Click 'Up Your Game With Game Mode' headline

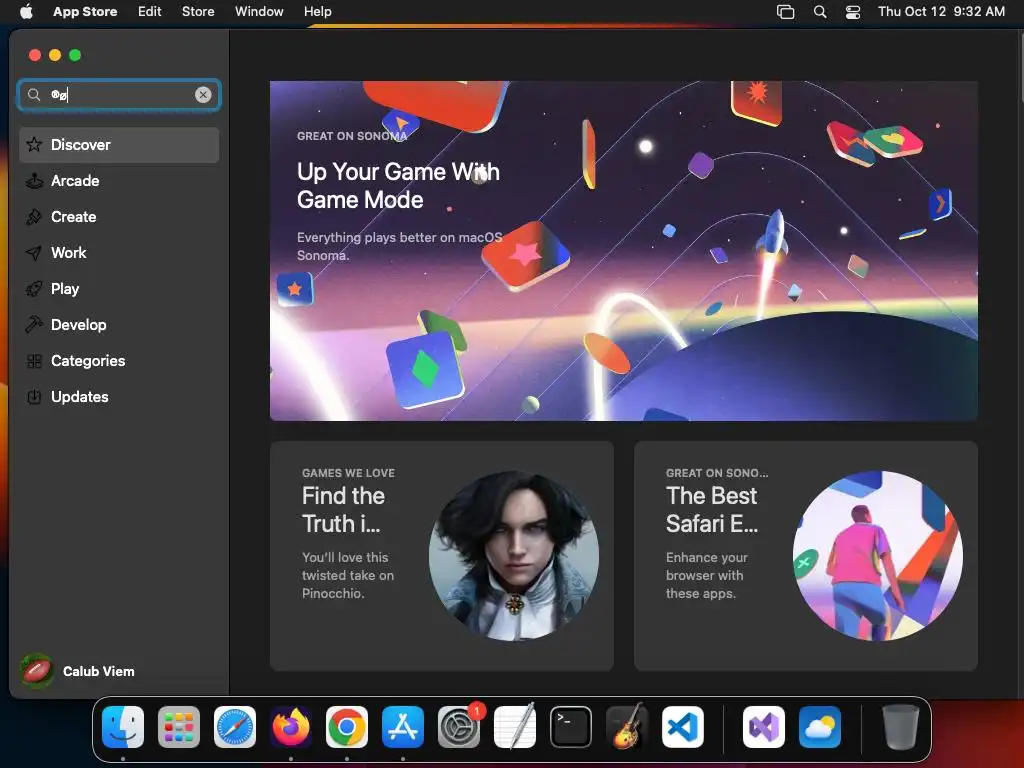pyautogui.click(x=398, y=185)
